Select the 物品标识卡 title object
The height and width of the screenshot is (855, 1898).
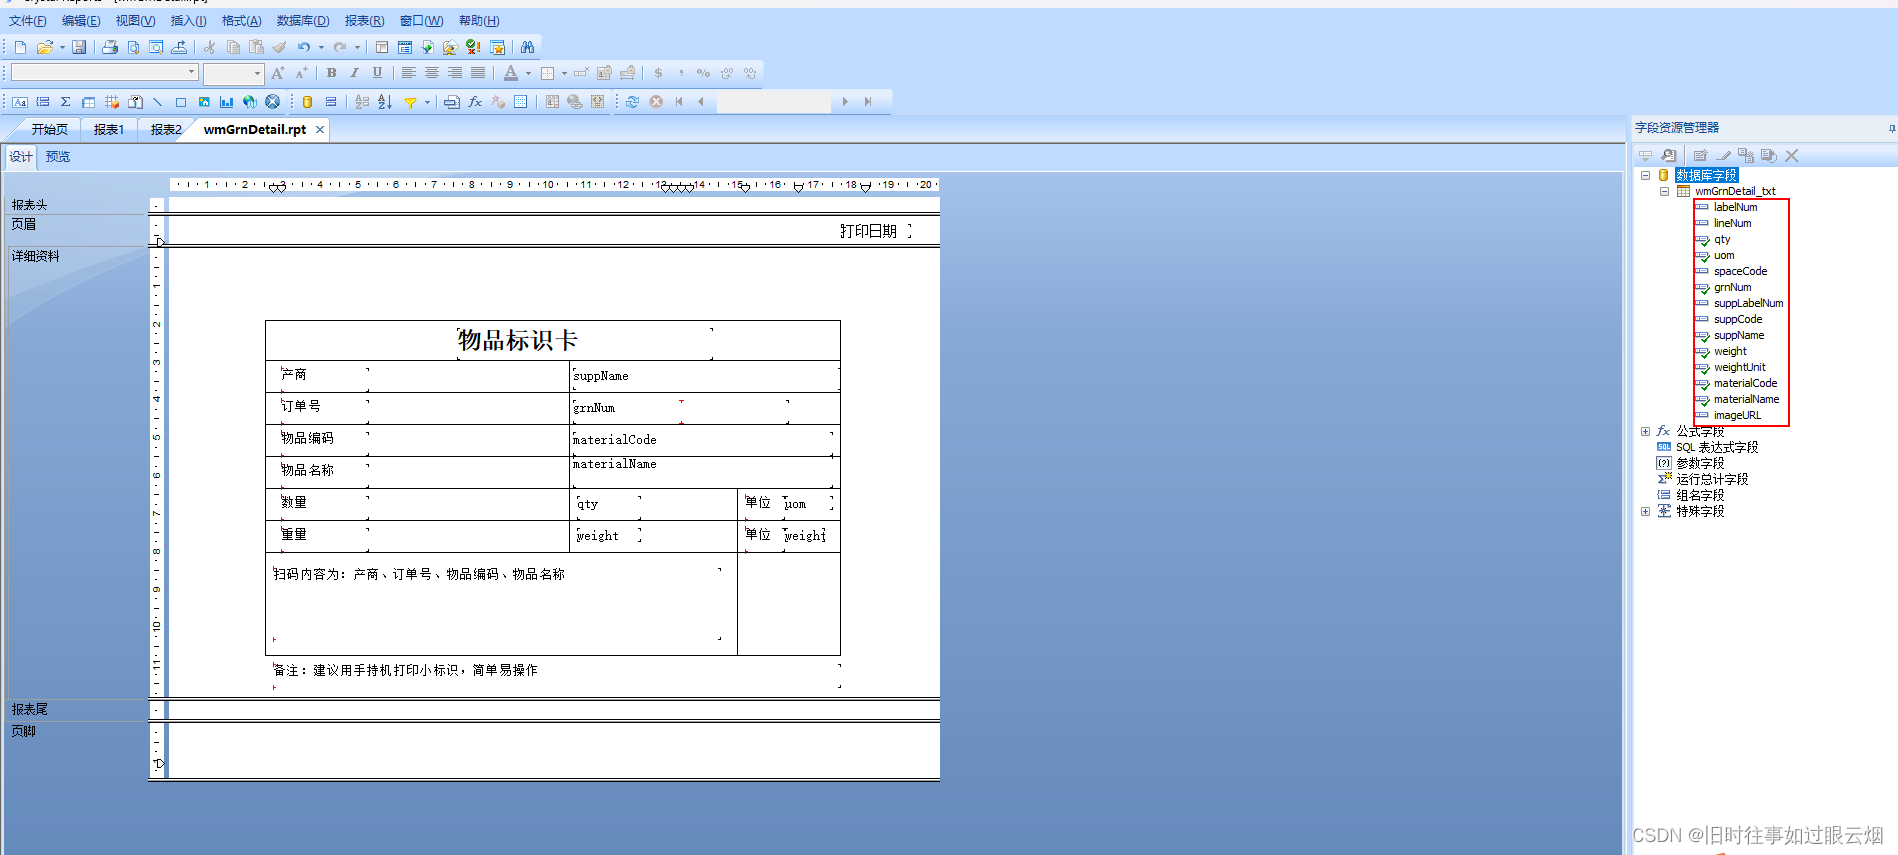(x=584, y=341)
